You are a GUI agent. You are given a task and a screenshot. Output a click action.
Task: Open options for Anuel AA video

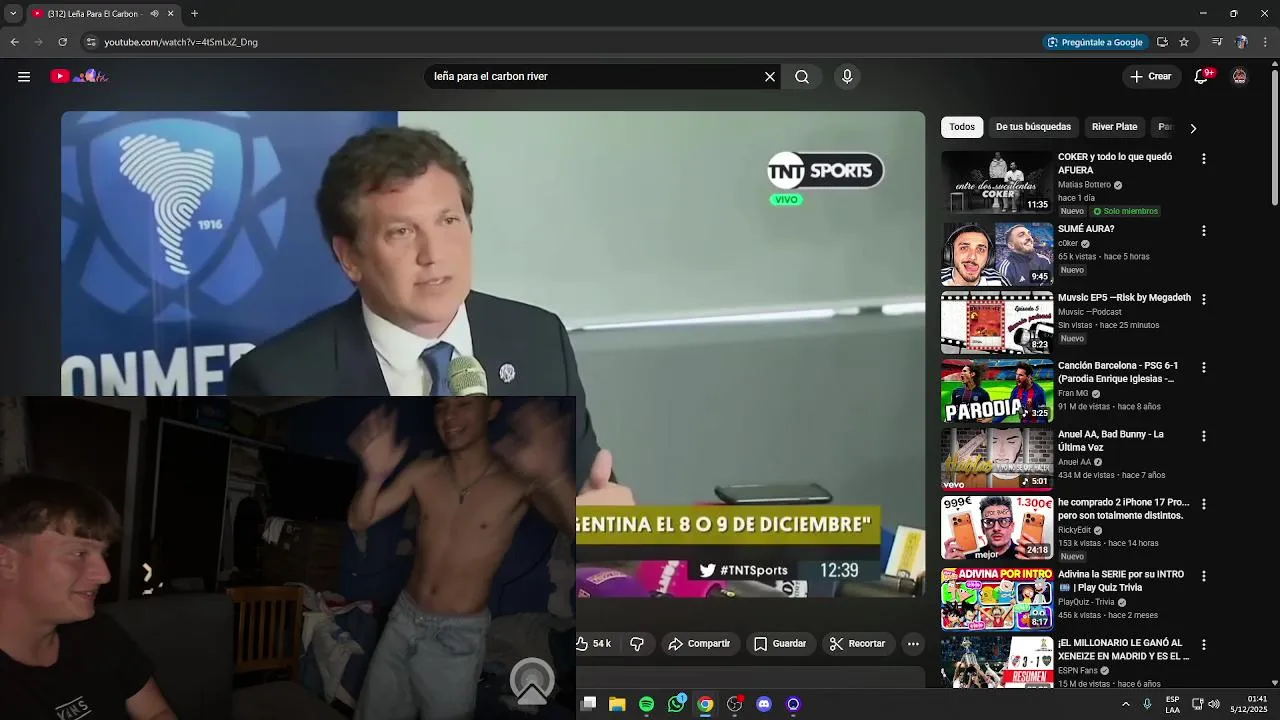1203,436
